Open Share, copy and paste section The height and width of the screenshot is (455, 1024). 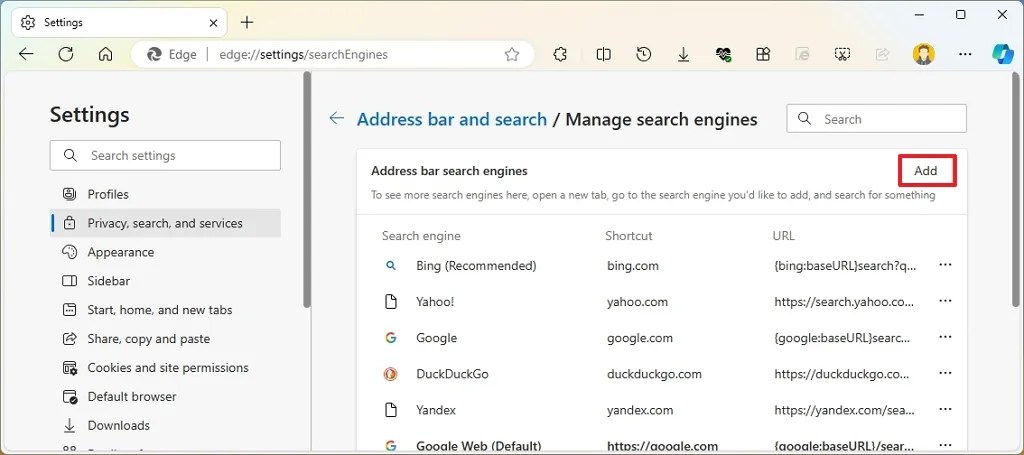(165, 339)
